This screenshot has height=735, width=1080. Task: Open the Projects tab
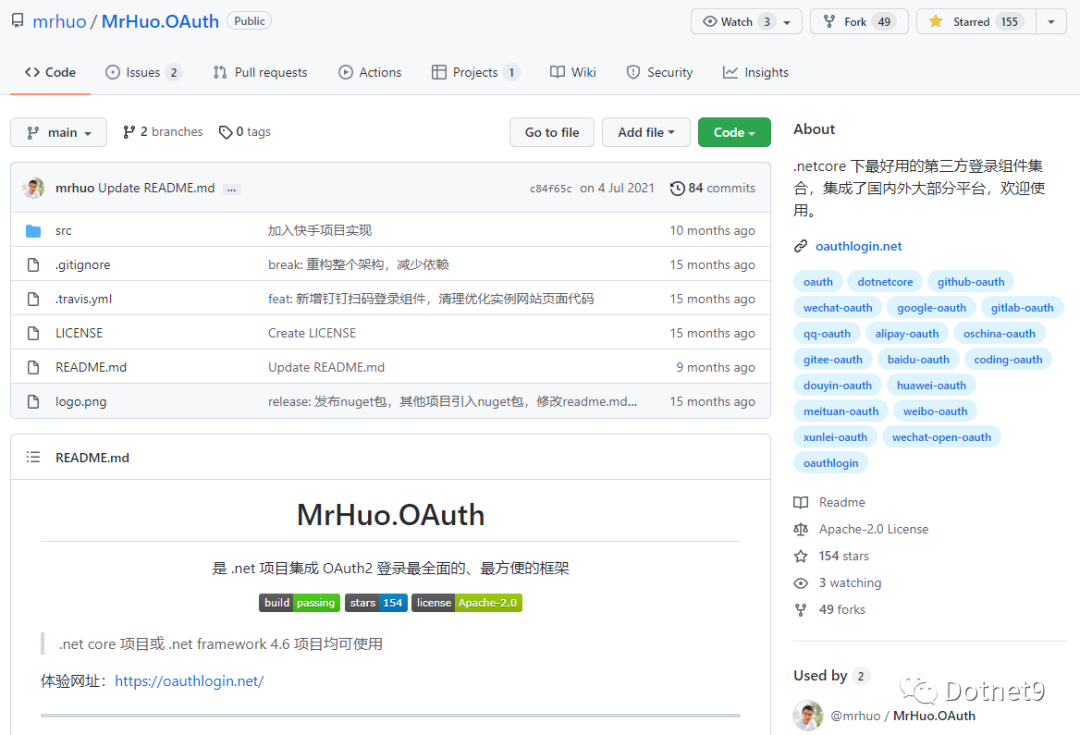point(475,72)
